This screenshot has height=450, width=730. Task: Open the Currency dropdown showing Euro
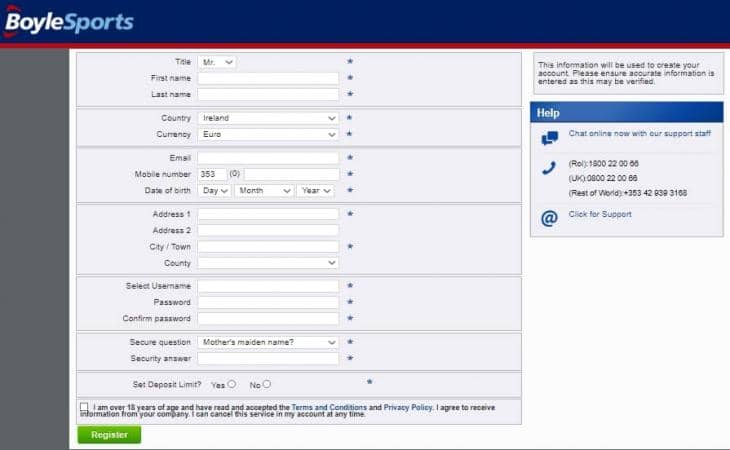click(x=268, y=134)
